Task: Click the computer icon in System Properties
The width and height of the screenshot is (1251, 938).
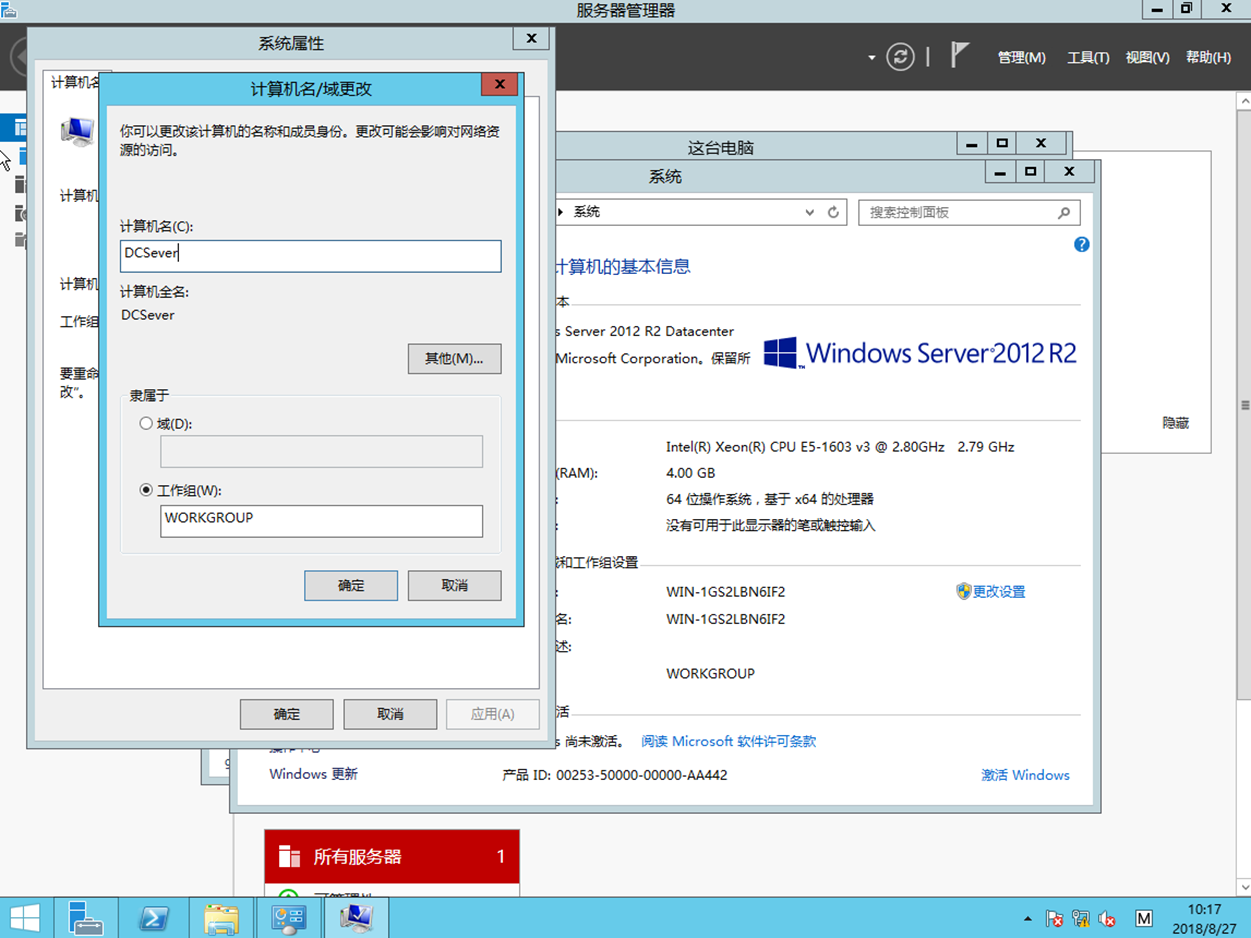Action: pos(77,132)
